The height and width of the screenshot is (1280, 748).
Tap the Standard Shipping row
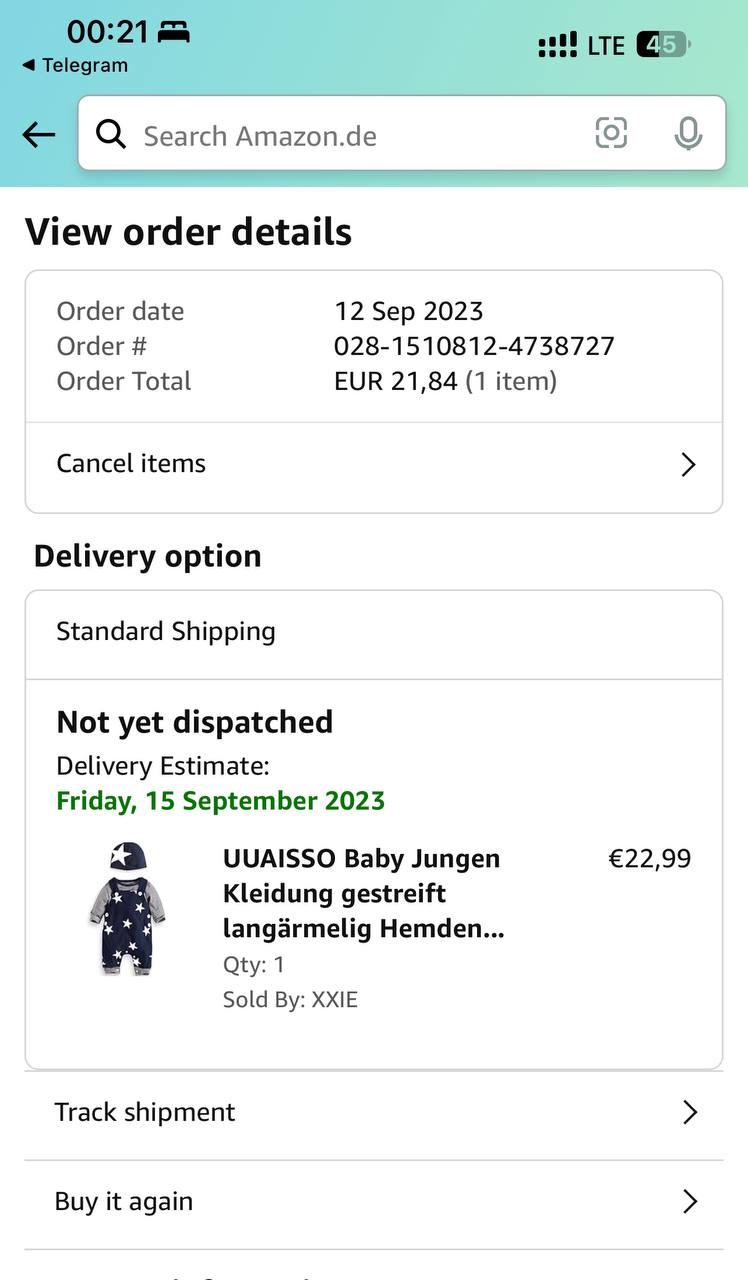tap(166, 632)
